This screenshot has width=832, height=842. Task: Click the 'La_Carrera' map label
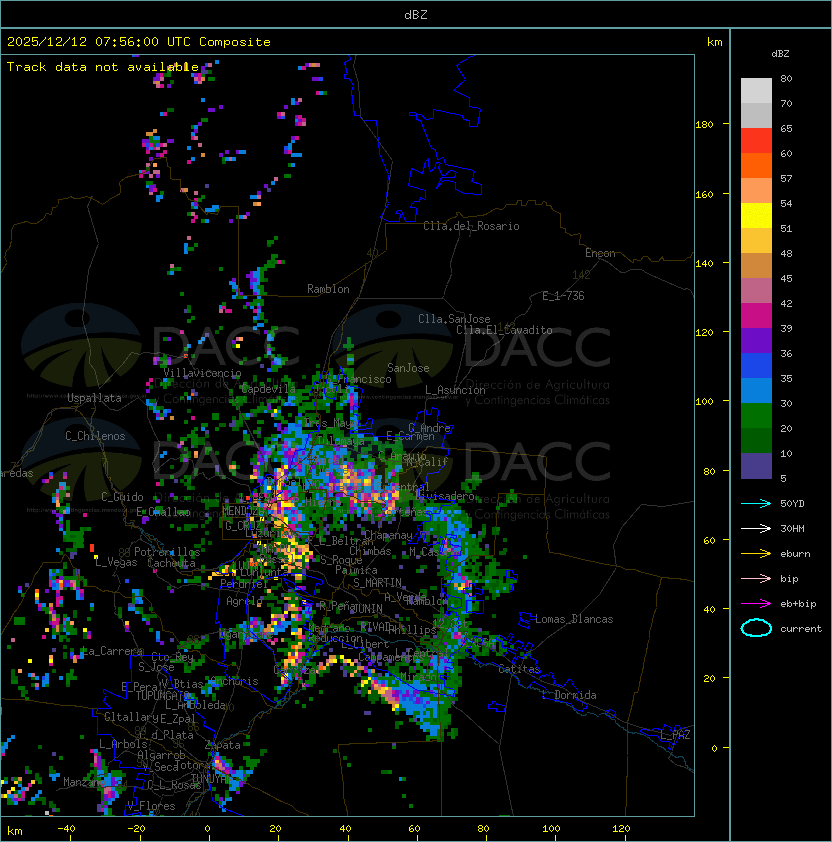[112, 651]
